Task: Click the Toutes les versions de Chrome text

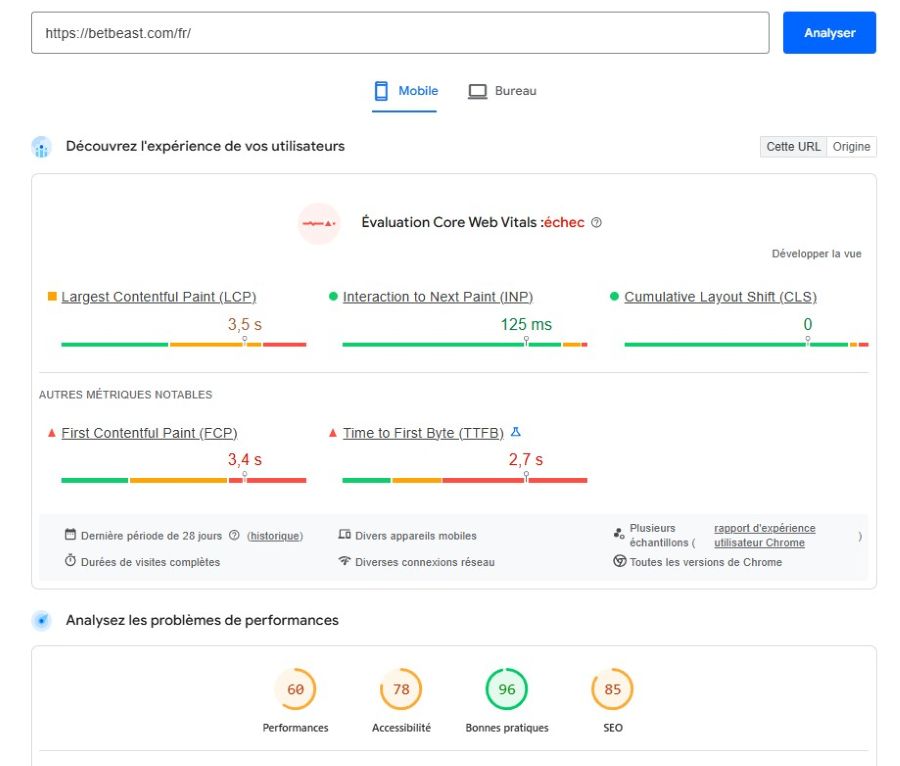Action: tap(706, 562)
